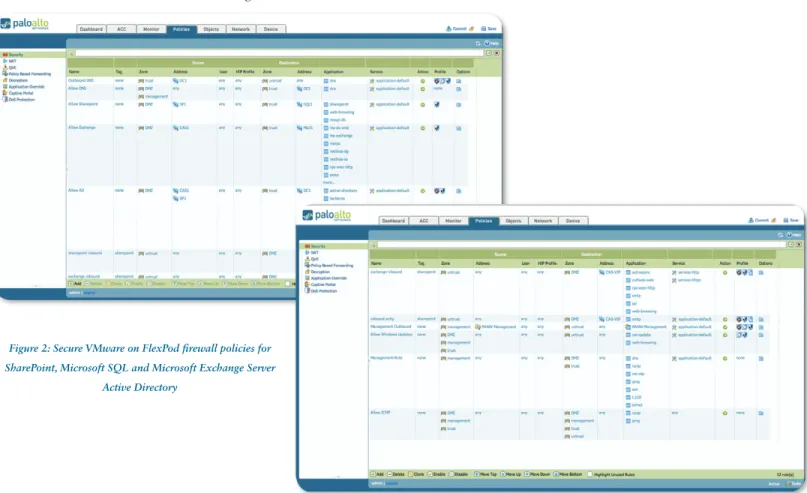Switch to Monitor tab in front window
807x493 pixels.
[x=453, y=221]
